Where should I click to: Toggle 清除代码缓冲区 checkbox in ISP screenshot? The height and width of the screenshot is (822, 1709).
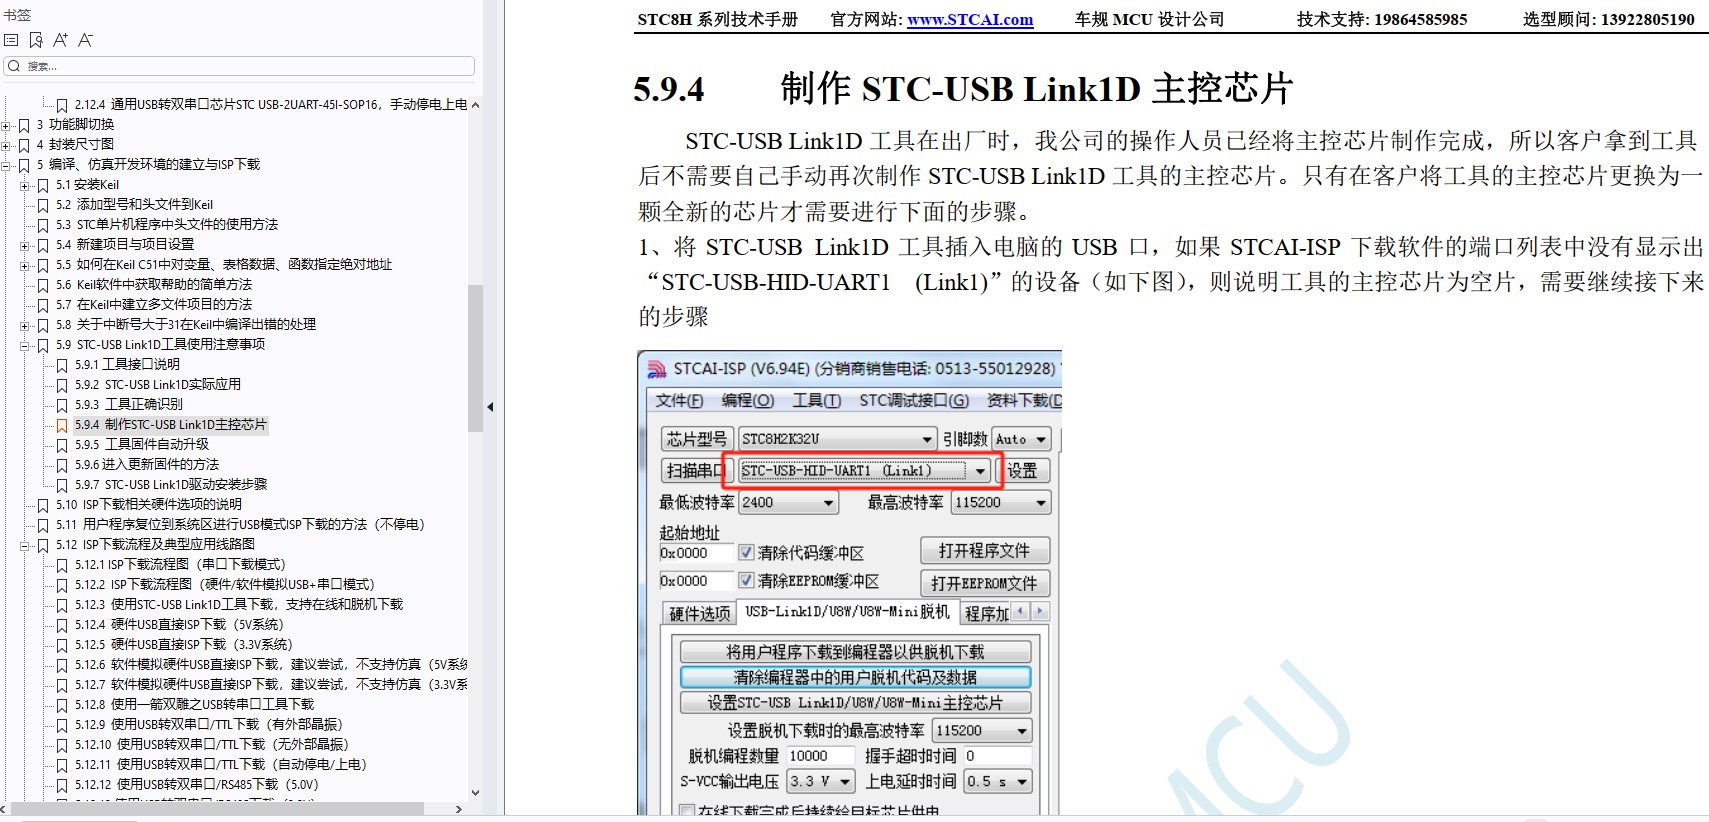pyautogui.click(x=746, y=552)
